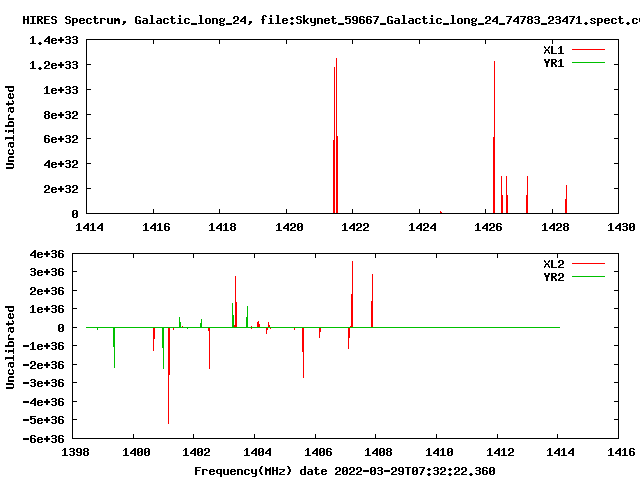This screenshot has width=640, height=480.
Task: Click the tallest red peak near 1421.5 MHz
Action: pos(336,135)
